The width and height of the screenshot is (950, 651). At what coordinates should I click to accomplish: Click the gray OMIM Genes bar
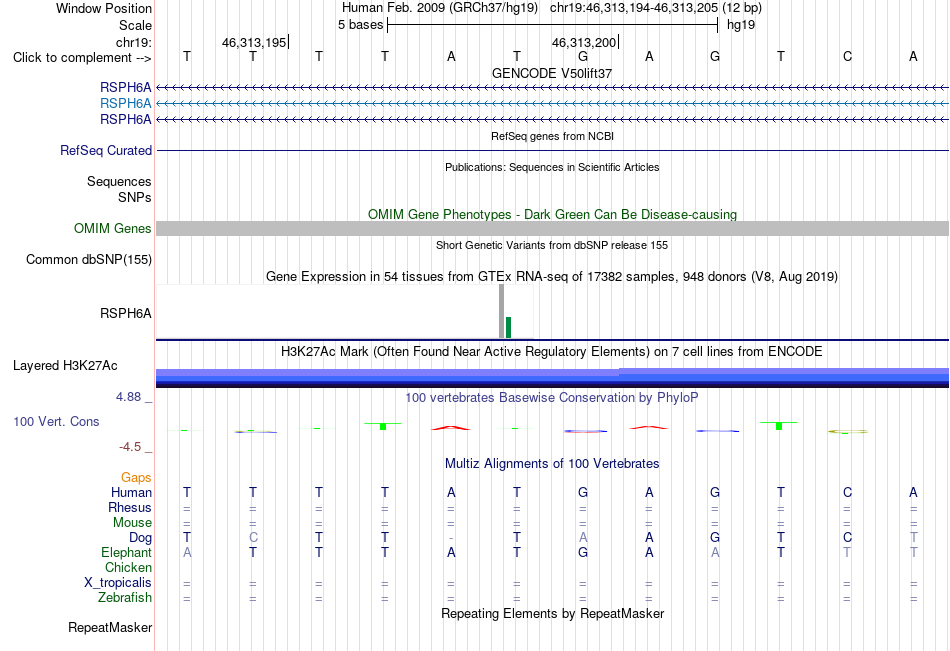click(553, 229)
